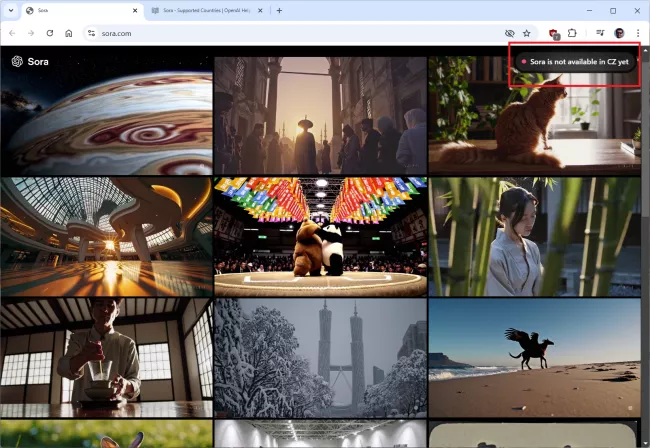This screenshot has height=448, width=650.
Task: Click the Sora logo in page header
Action: (30, 61)
